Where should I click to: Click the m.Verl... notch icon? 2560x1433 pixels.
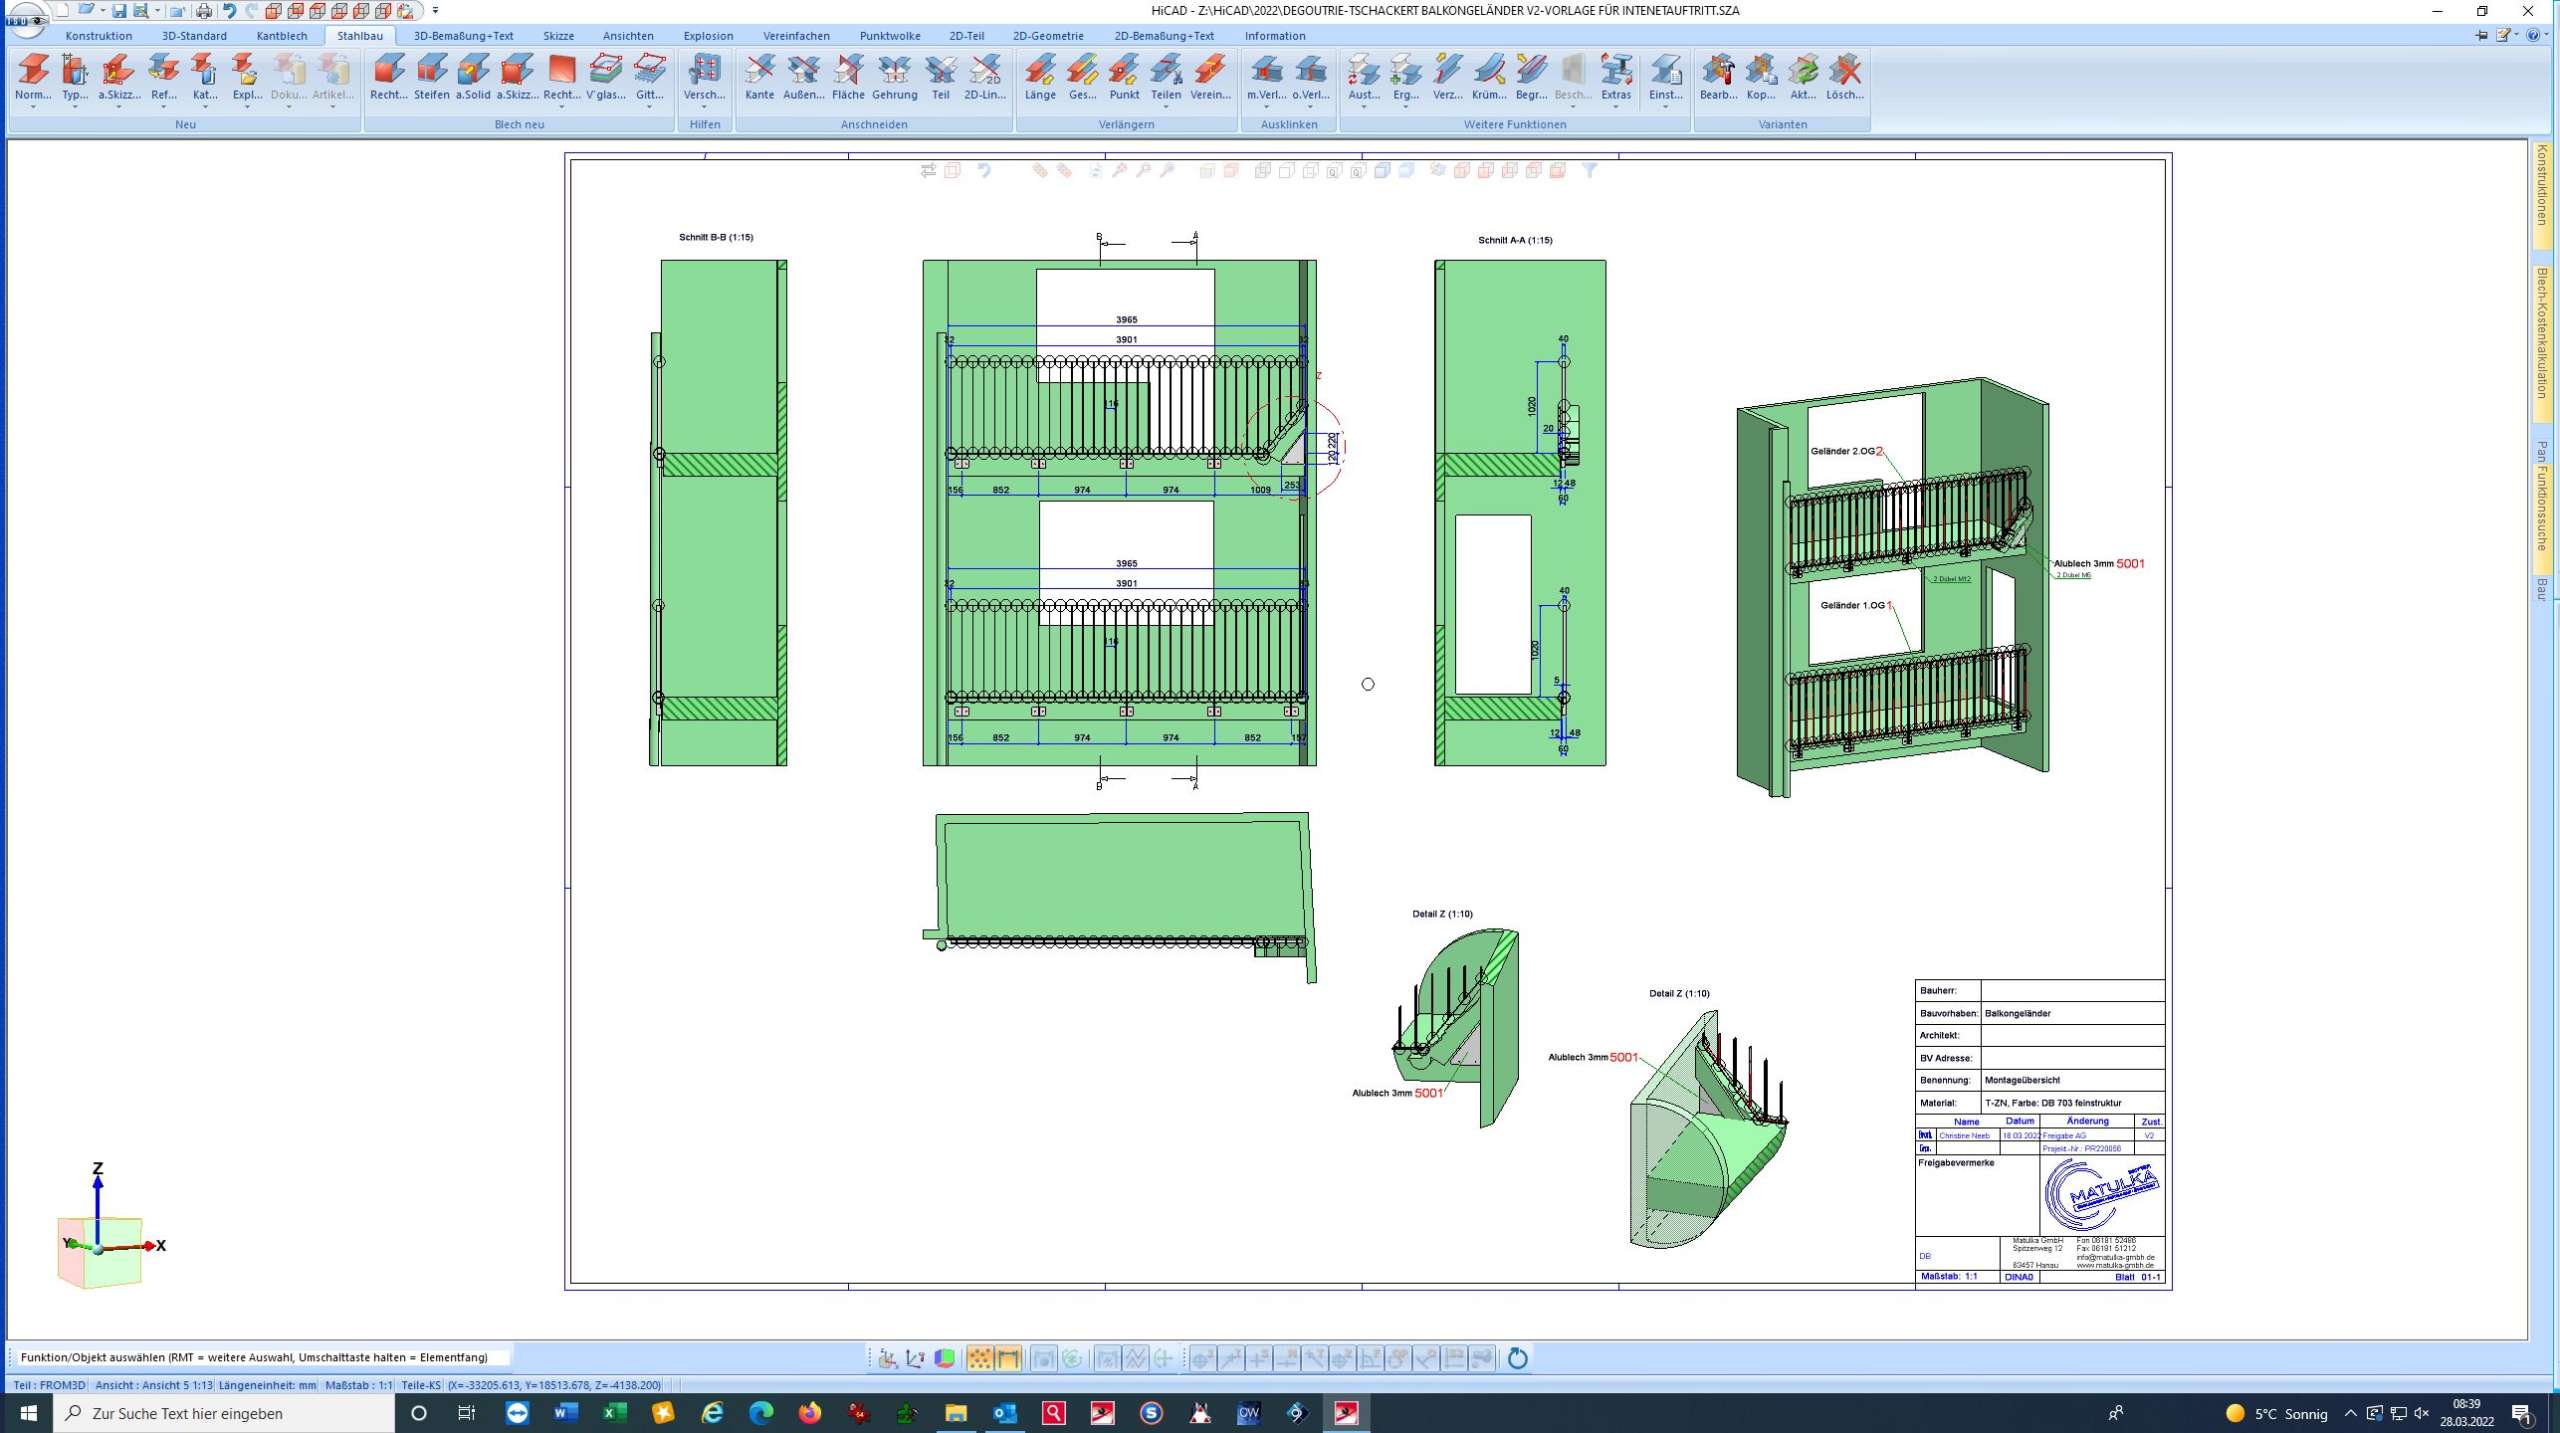(1266, 70)
